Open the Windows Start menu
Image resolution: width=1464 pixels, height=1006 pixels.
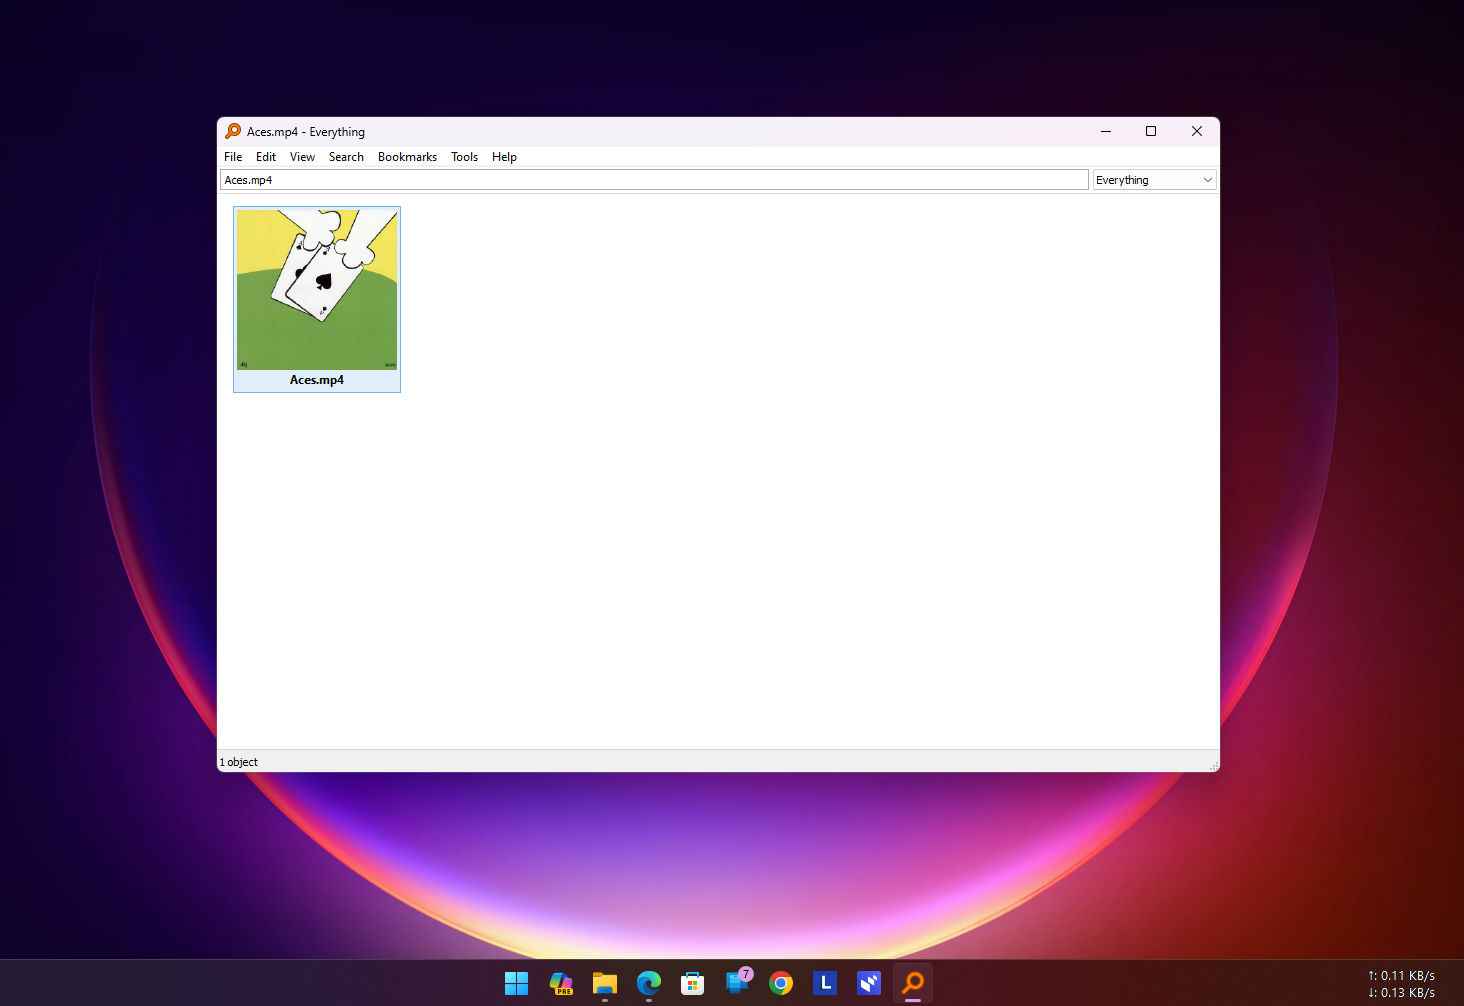coord(516,983)
